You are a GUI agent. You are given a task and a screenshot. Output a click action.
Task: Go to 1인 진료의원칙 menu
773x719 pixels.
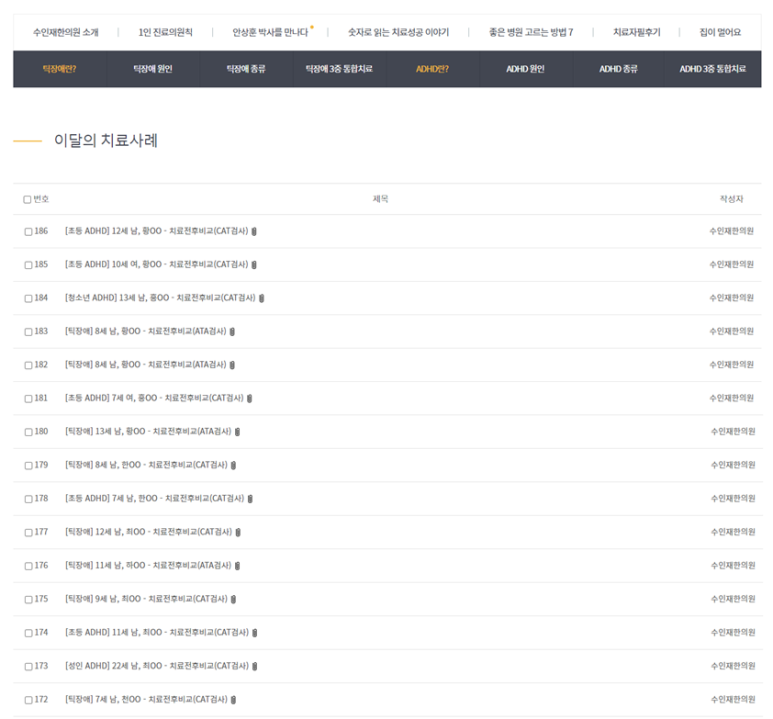(x=165, y=33)
